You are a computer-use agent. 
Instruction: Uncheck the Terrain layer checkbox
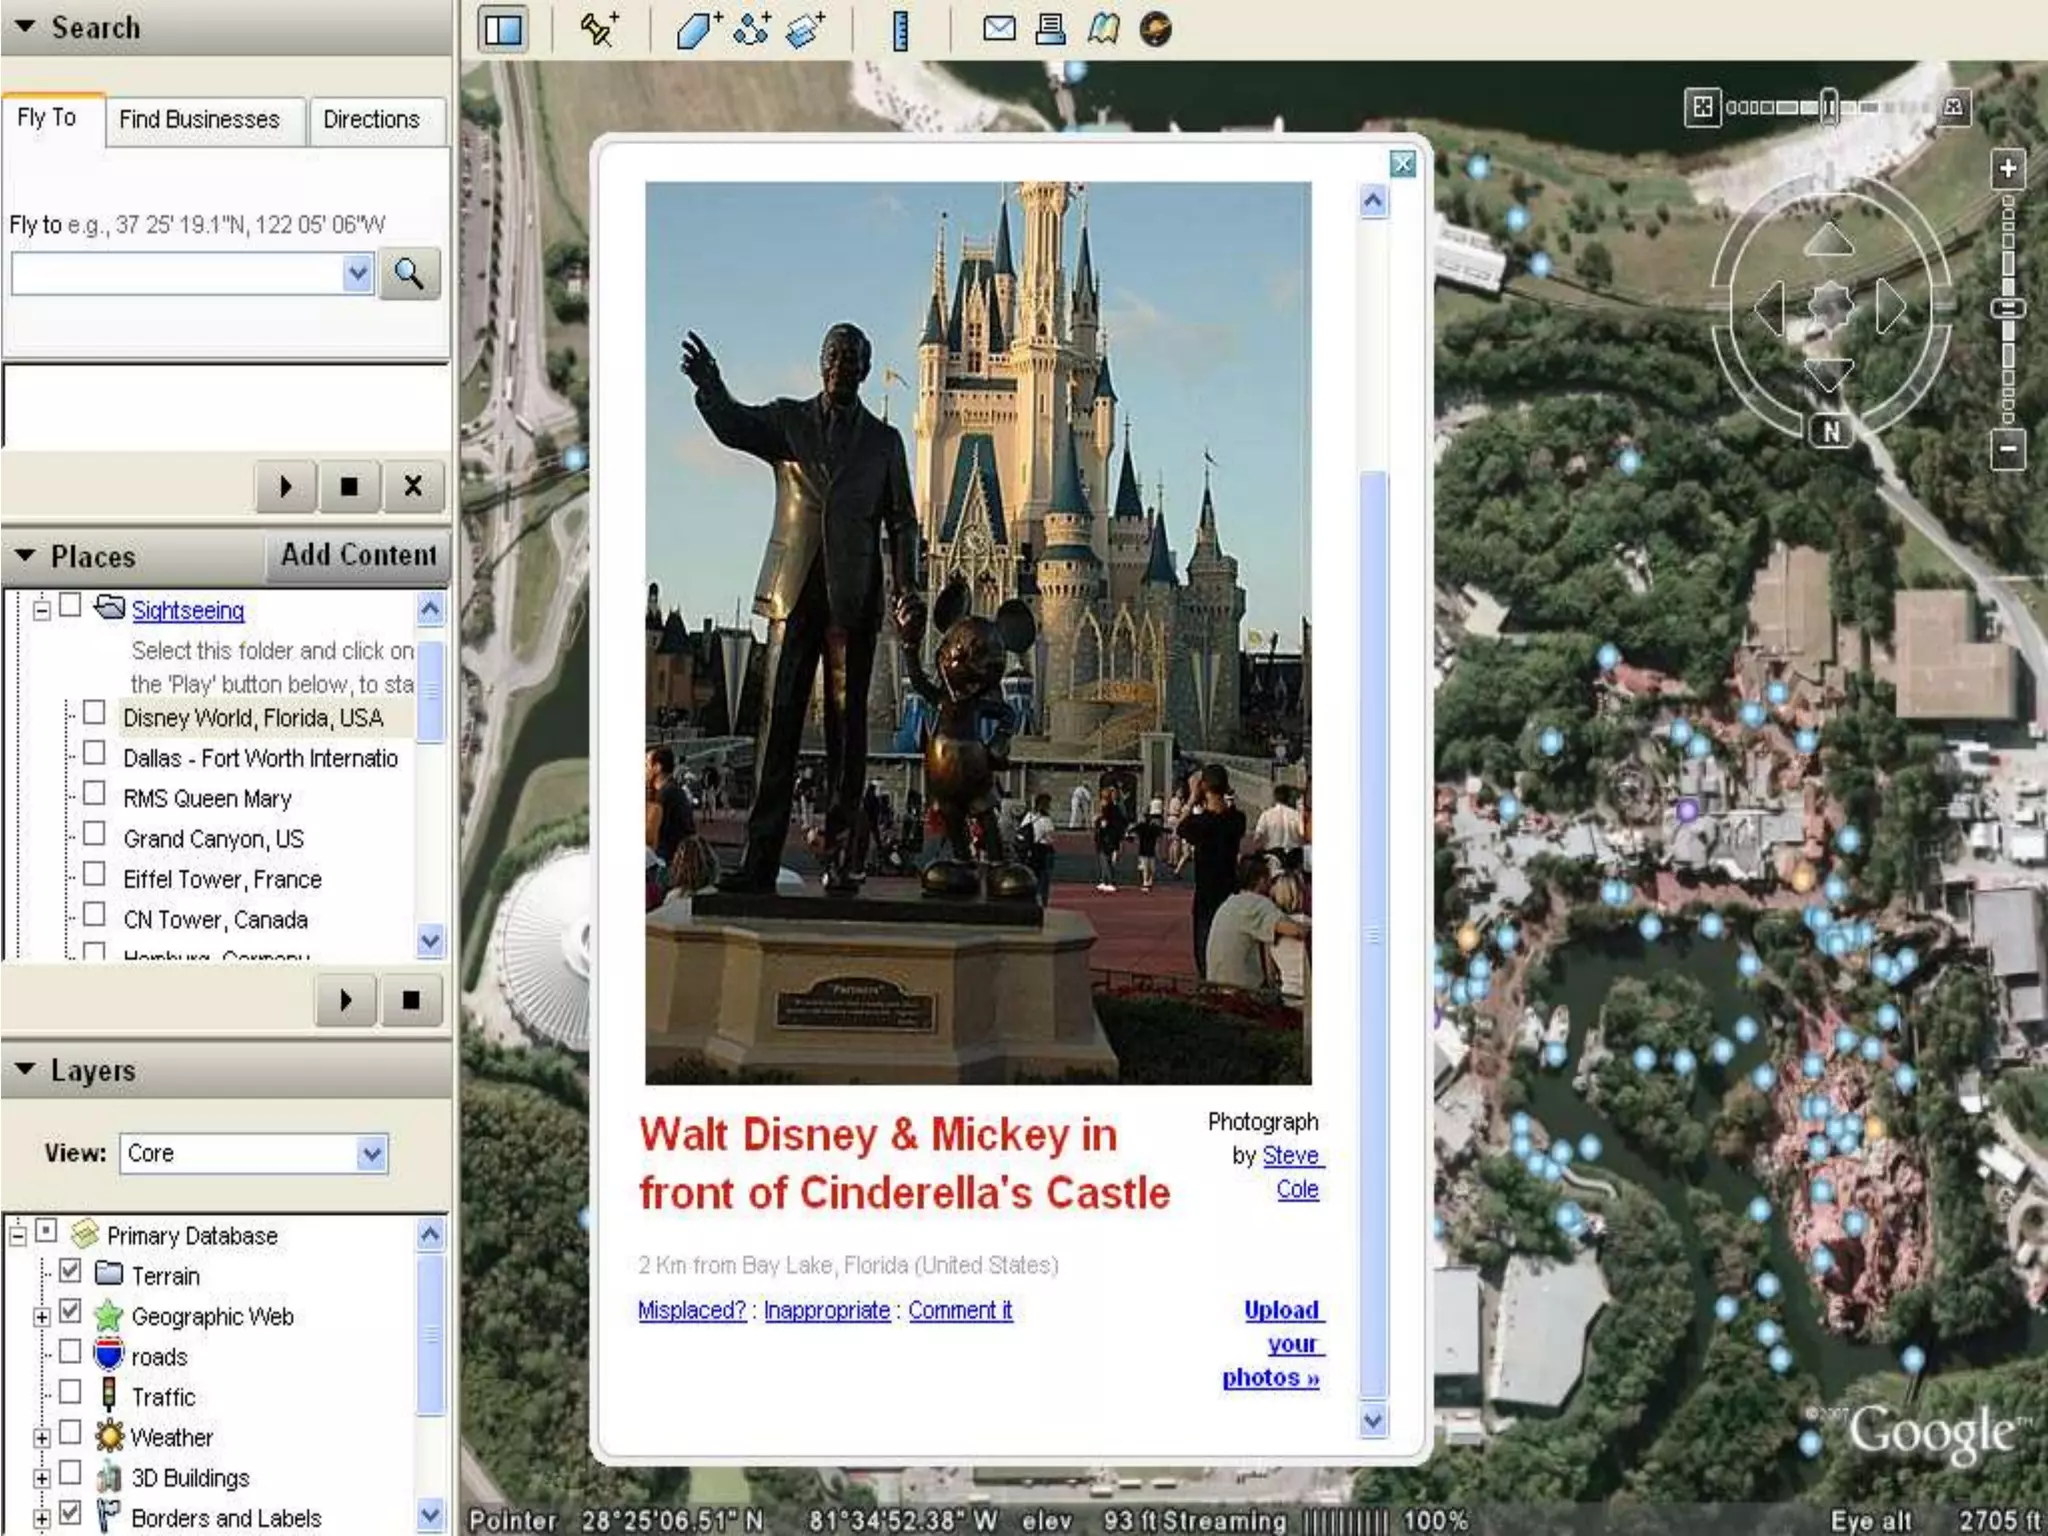70,1271
